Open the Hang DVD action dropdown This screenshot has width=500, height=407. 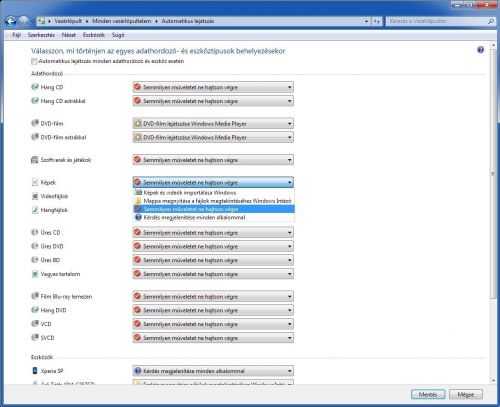pos(213,310)
